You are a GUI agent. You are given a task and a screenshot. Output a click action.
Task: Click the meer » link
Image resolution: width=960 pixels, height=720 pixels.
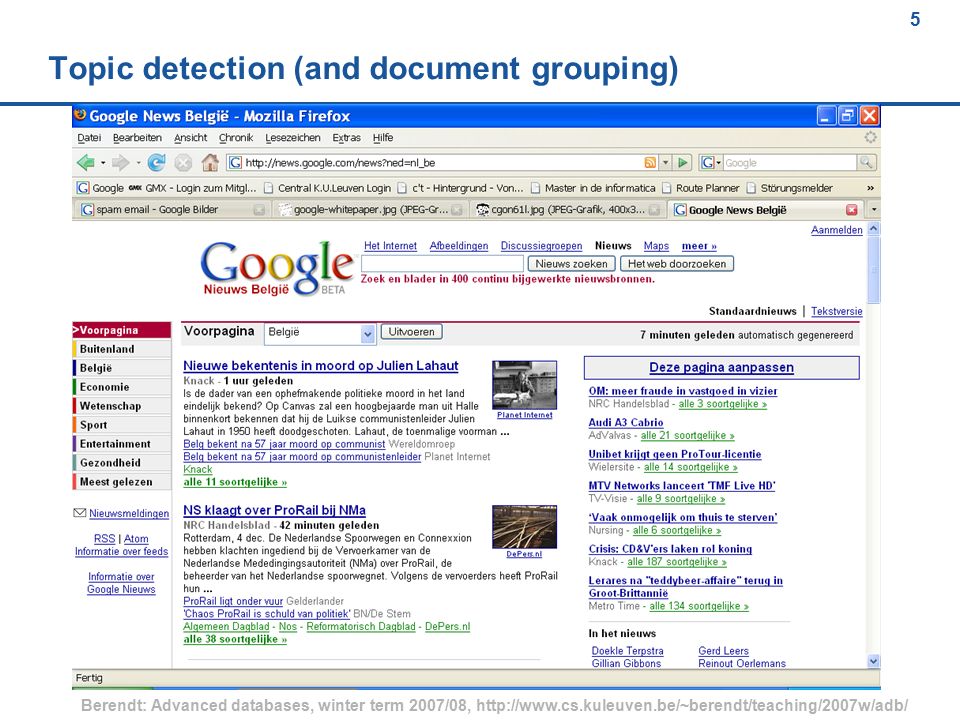click(699, 246)
